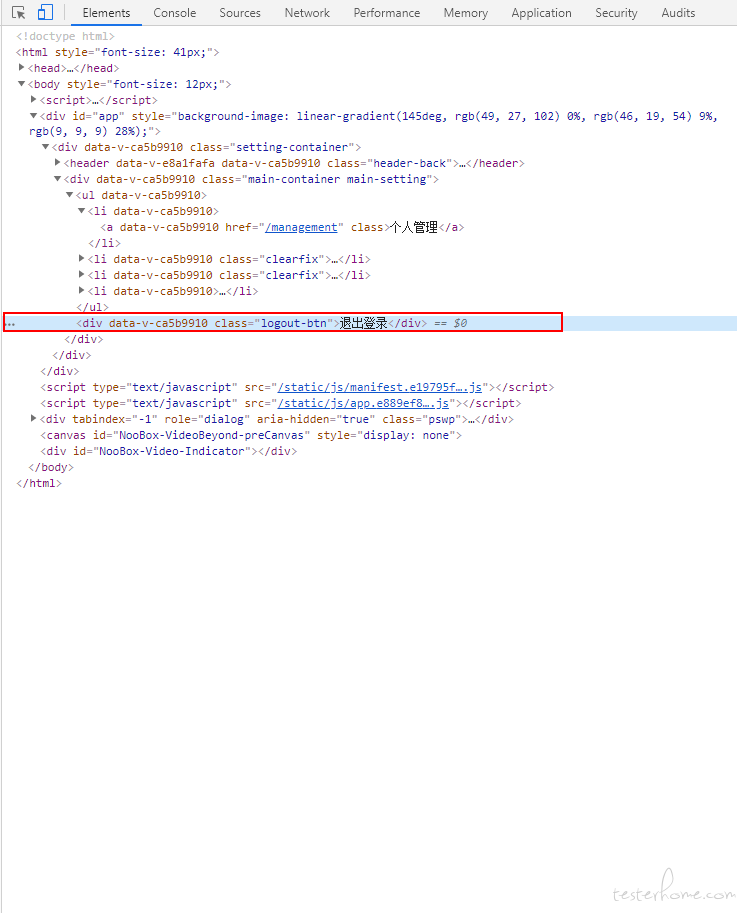Expand the pswp dialog div node

pos(34,418)
